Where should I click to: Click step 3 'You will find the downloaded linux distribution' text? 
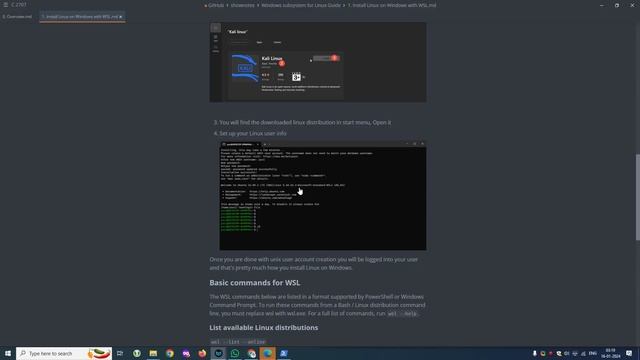tap(305, 122)
